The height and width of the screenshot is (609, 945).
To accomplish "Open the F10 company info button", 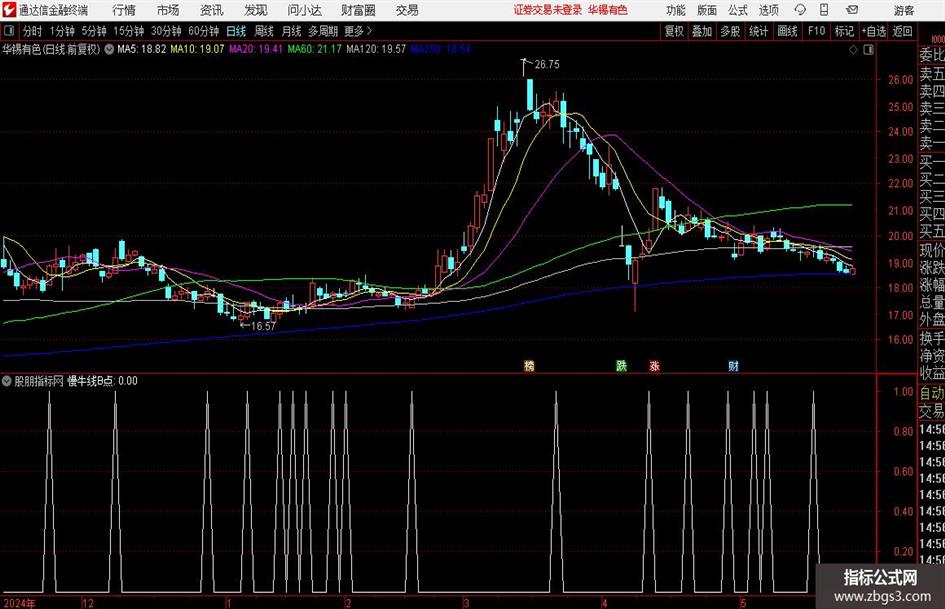I will (817, 31).
